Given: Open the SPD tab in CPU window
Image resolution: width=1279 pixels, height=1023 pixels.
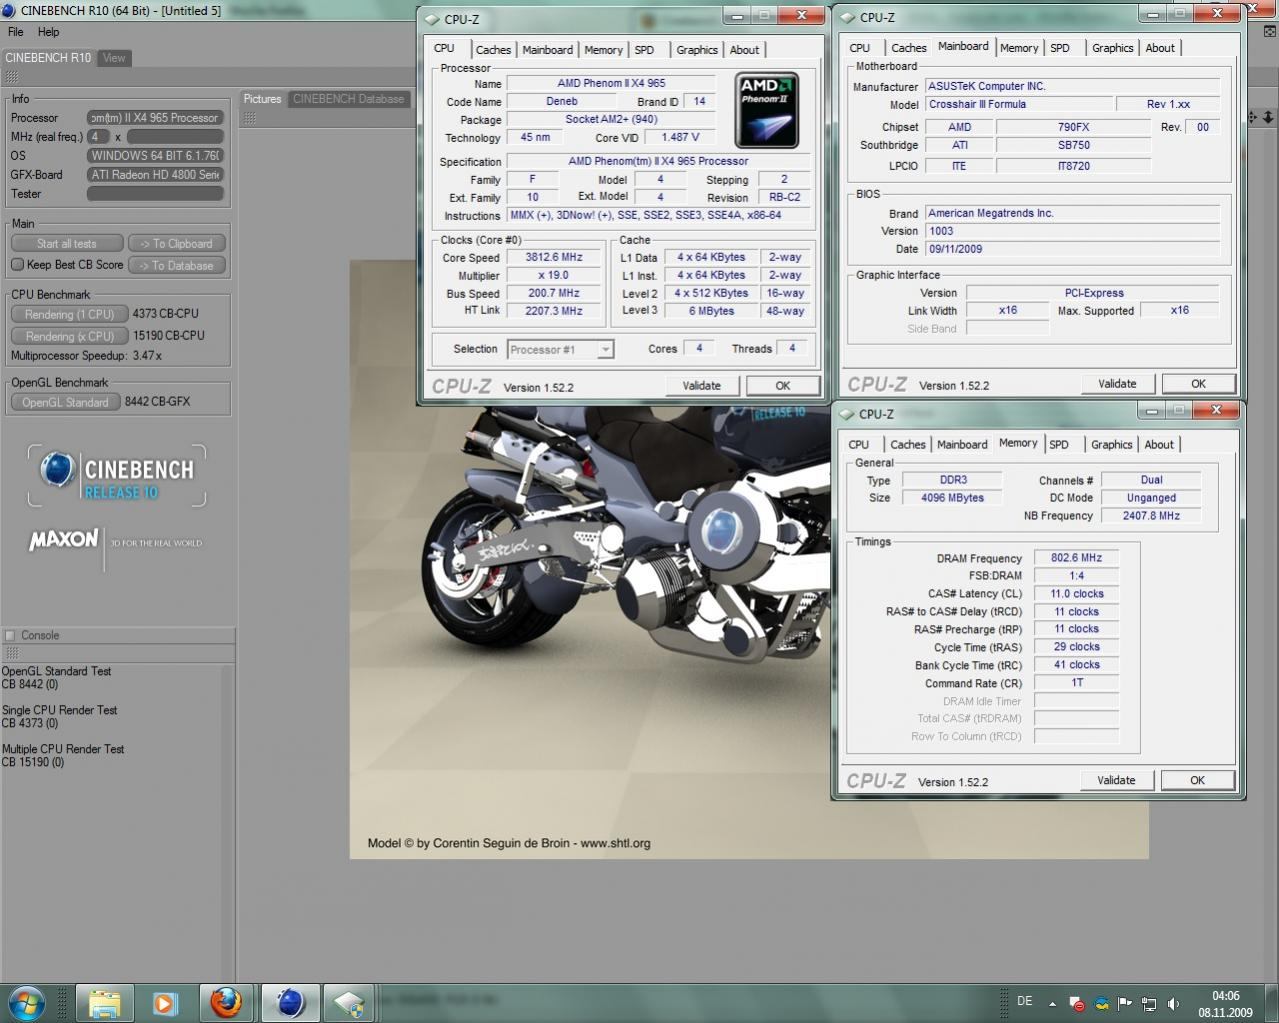Looking at the screenshot, I should (x=644, y=50).
